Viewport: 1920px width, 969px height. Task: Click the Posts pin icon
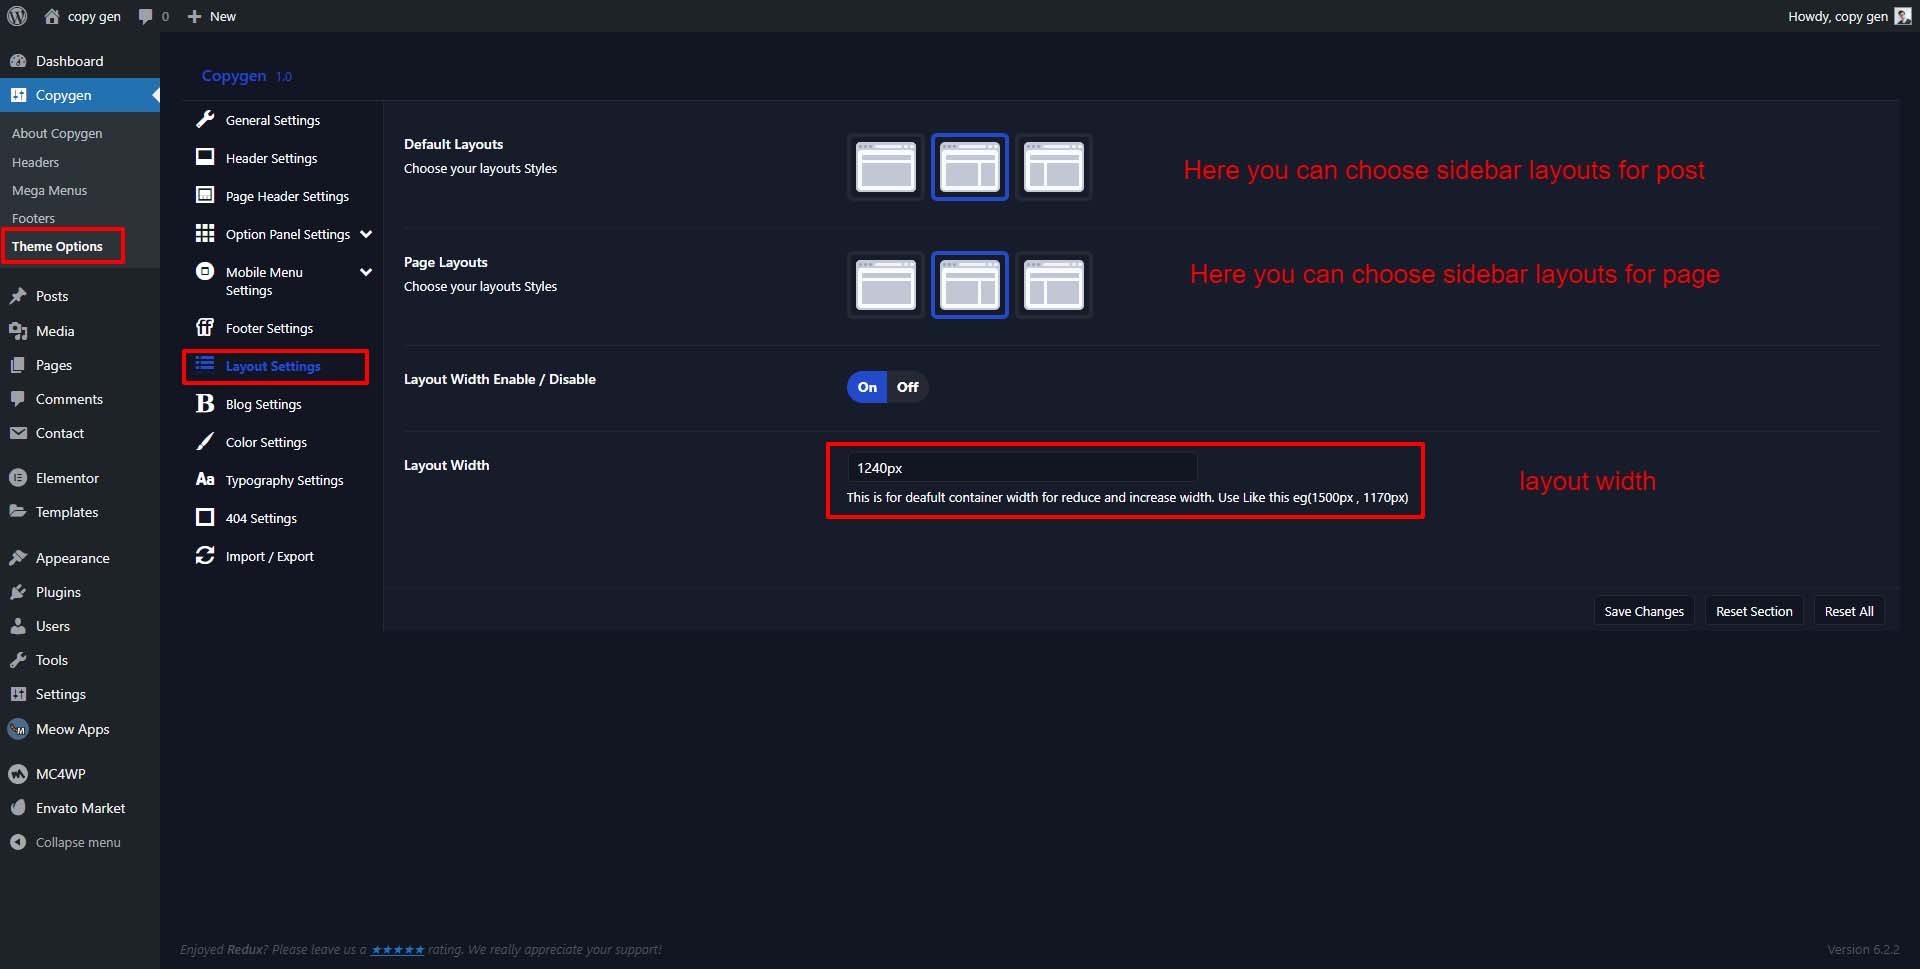pos(18,296)
